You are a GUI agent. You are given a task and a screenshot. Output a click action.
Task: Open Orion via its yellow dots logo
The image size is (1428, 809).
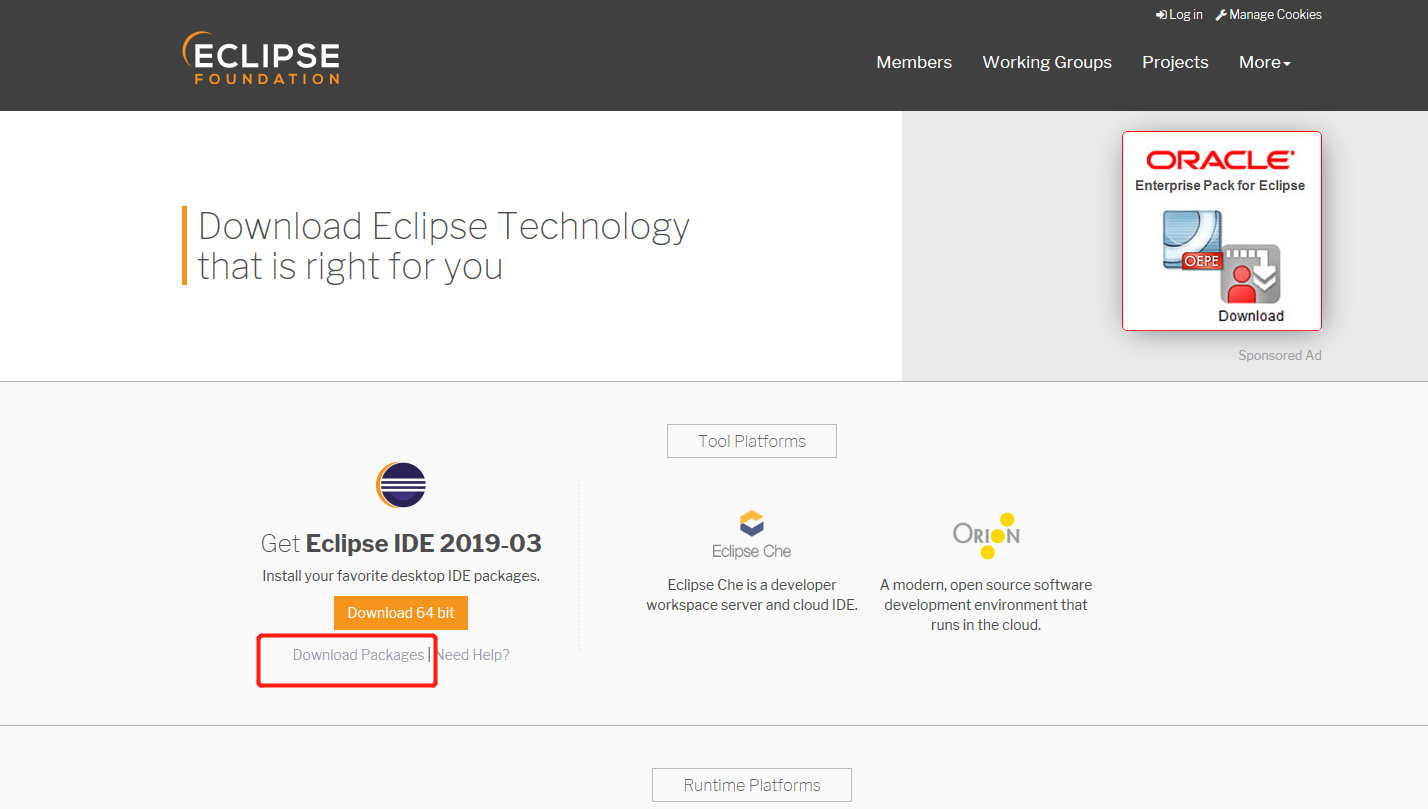pyautogui.click(x=986, y=535)
